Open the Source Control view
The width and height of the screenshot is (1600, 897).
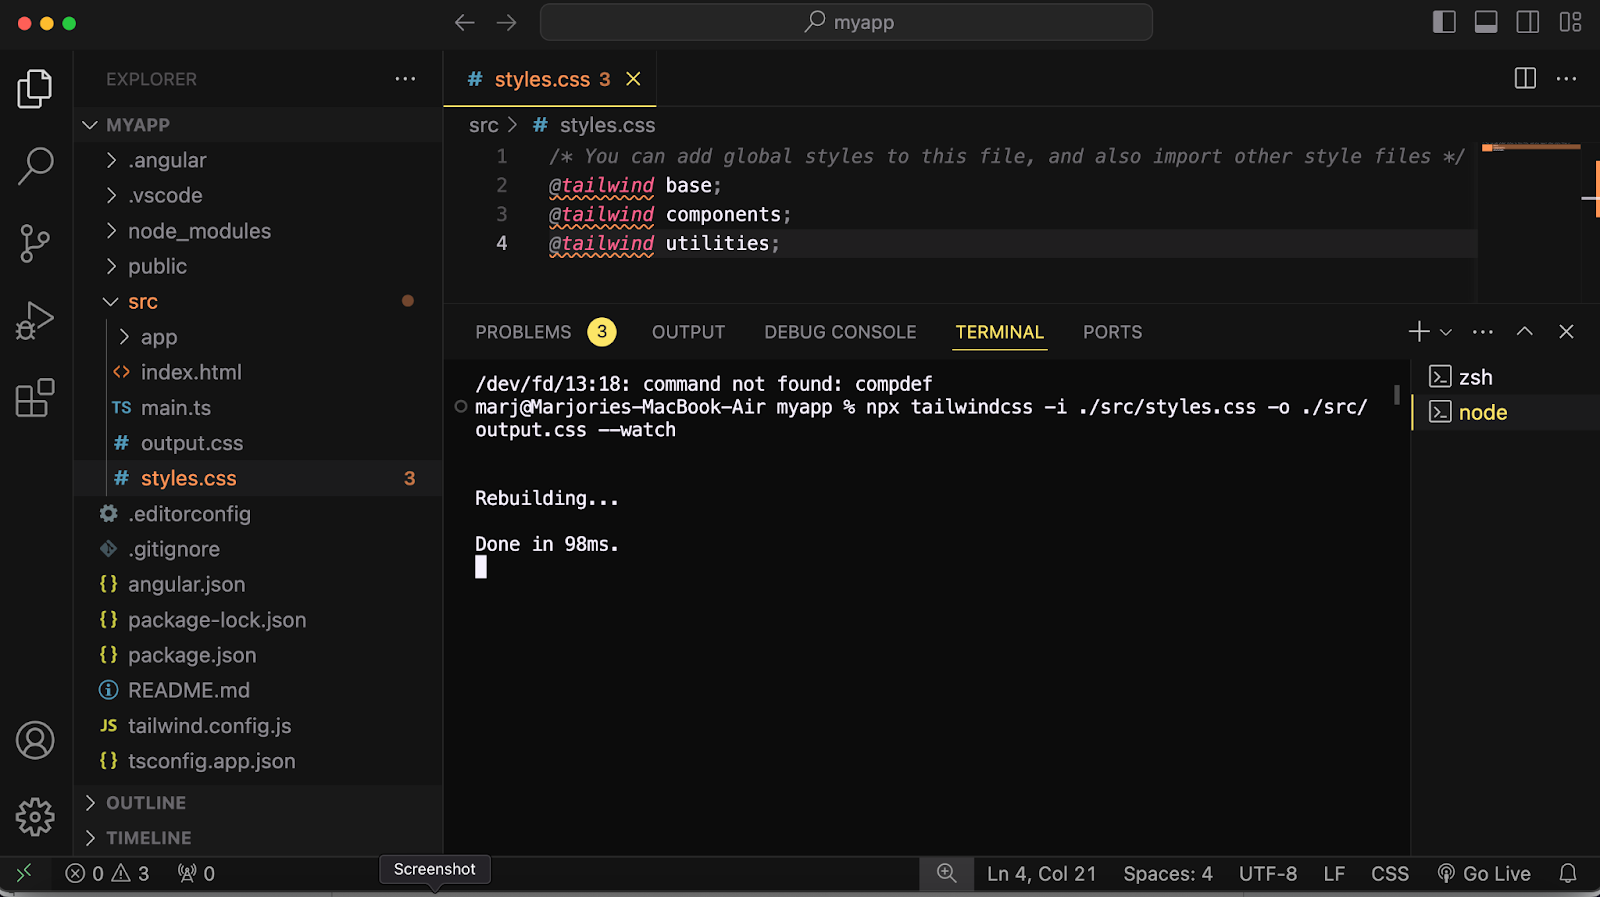(35, 243)
